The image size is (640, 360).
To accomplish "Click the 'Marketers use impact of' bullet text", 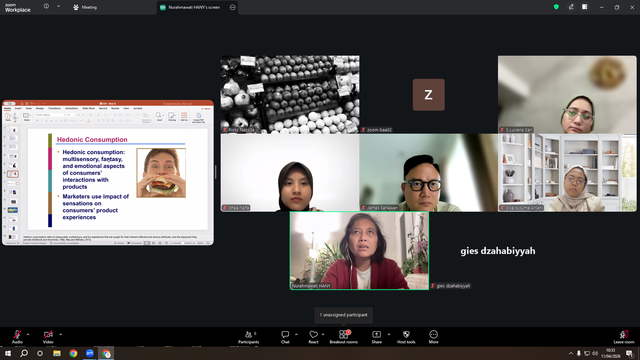I will coord(96,196).
